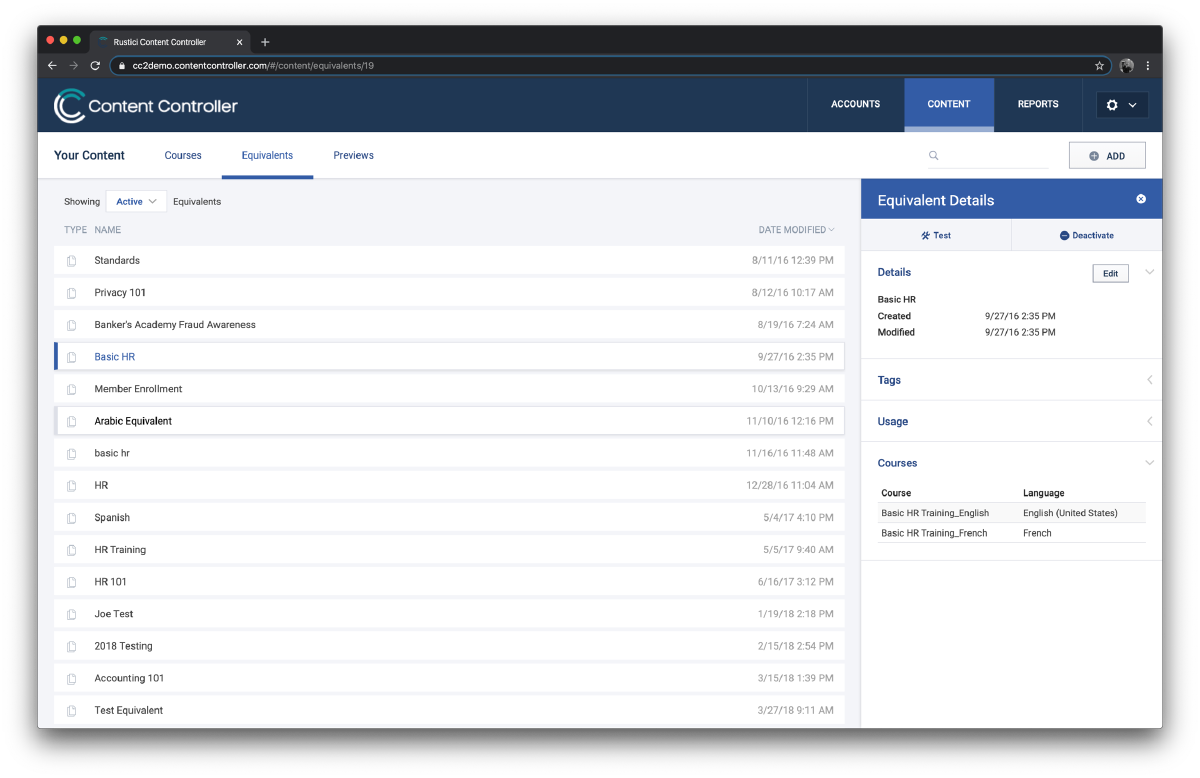Open the Previews tab
The image size is (1200, 778).
[354, 155]
